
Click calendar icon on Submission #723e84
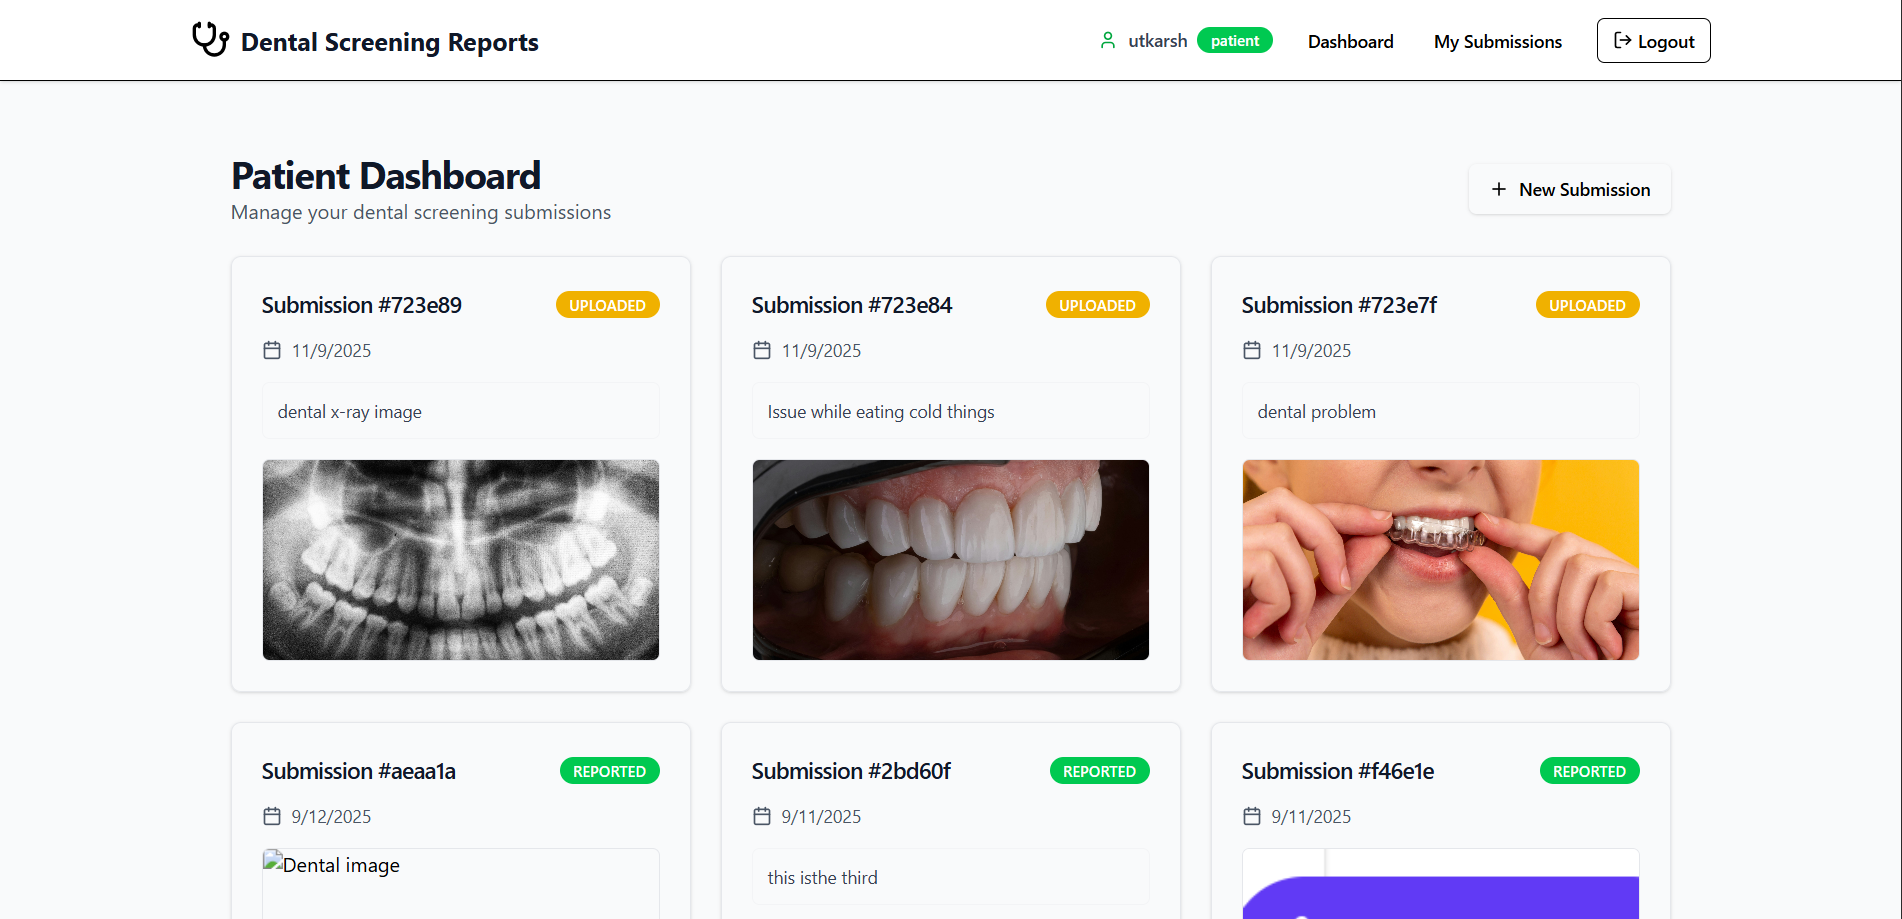[x=762, y=351]
